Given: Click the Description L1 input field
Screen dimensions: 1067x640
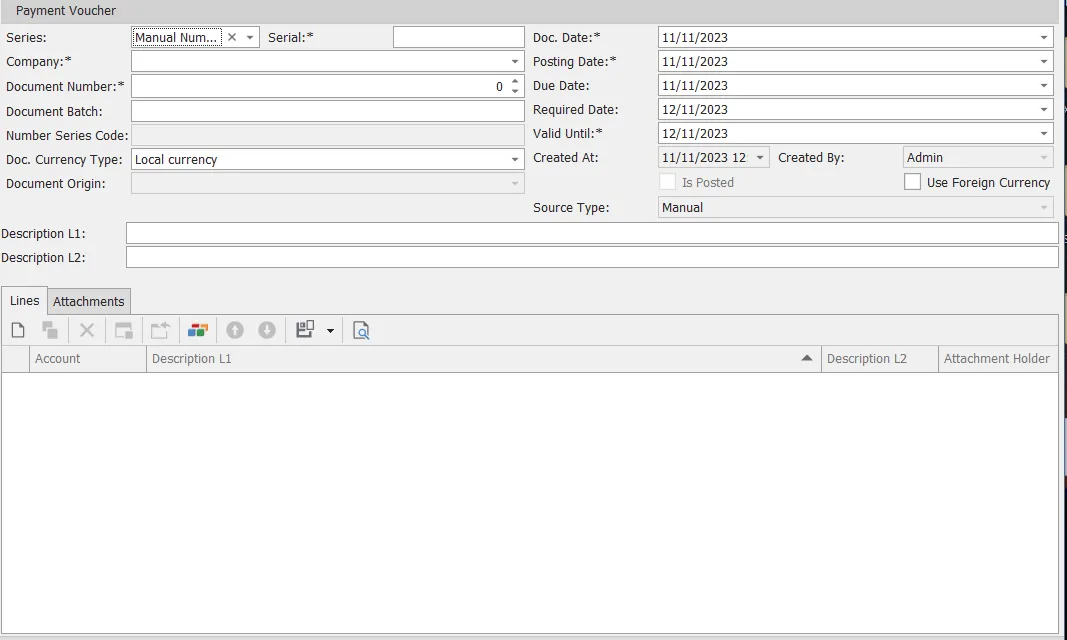Looking at the screenshot, I should 590,233.
